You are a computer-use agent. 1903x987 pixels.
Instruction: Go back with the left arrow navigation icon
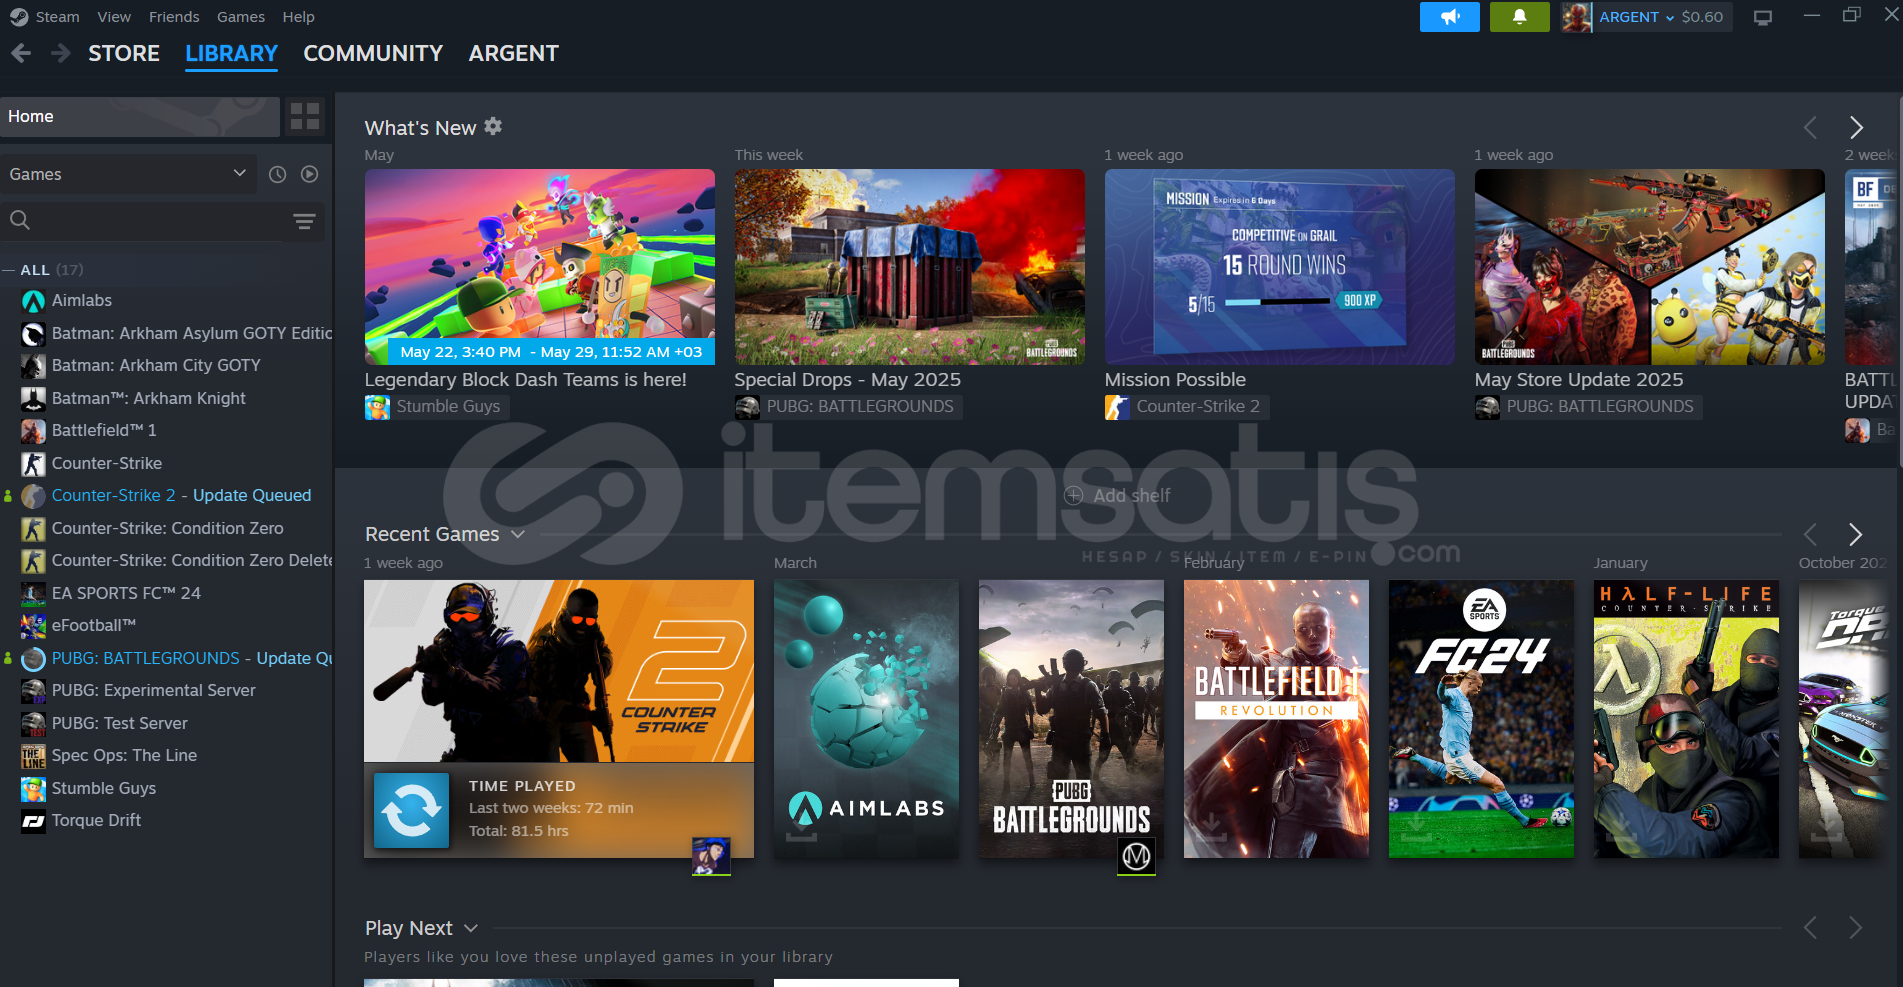pos(21,53)
